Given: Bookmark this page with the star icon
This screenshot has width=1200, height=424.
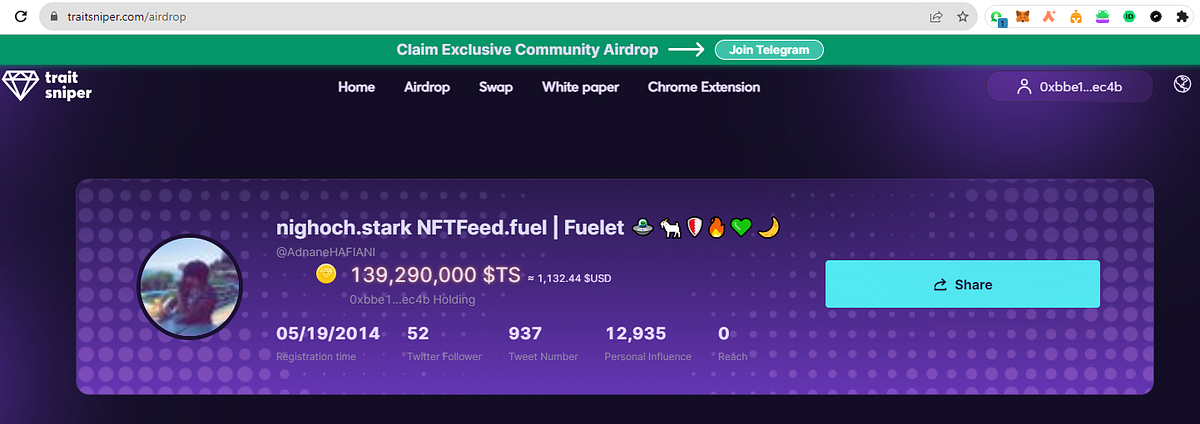Looking at the screenshot, I should pos(963,17).
